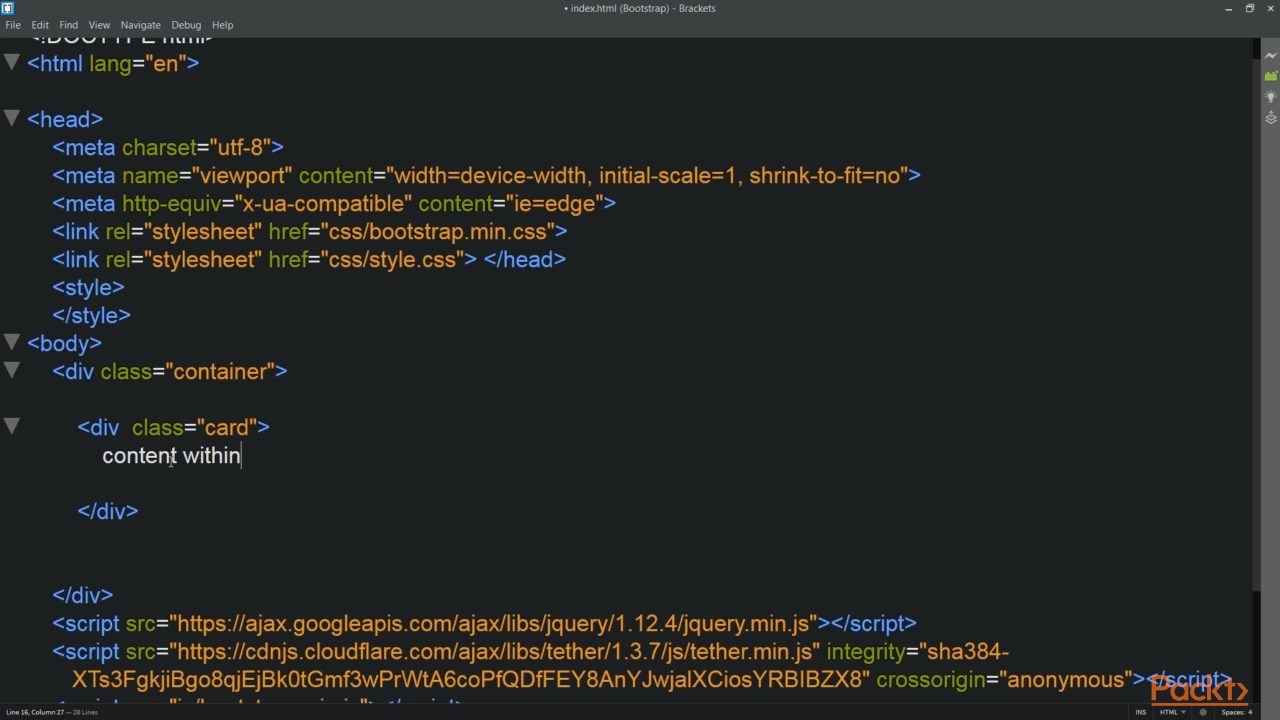Click the "css/bootstrap.min.css" href value
This screenshot has height=720, width=1280.
point(437,231)
